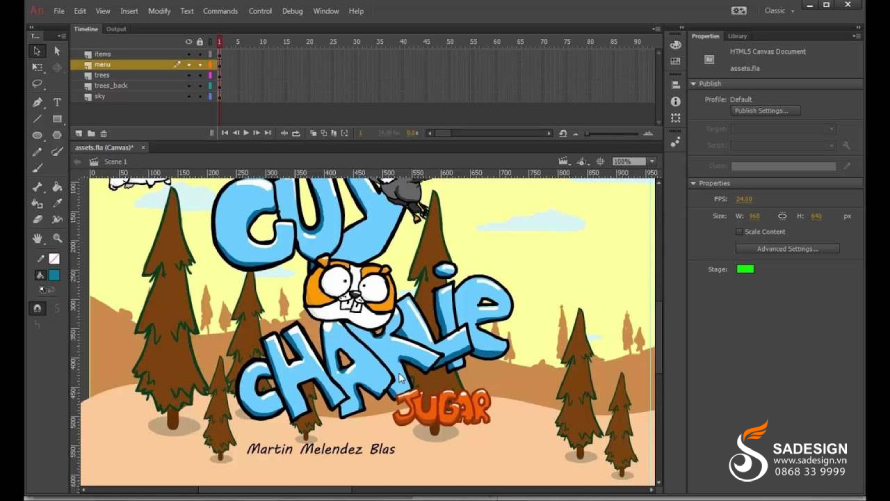Viewport: 890px width, 501px height.
Task: Click the New Layer icon
Action: tap(79, 133)
